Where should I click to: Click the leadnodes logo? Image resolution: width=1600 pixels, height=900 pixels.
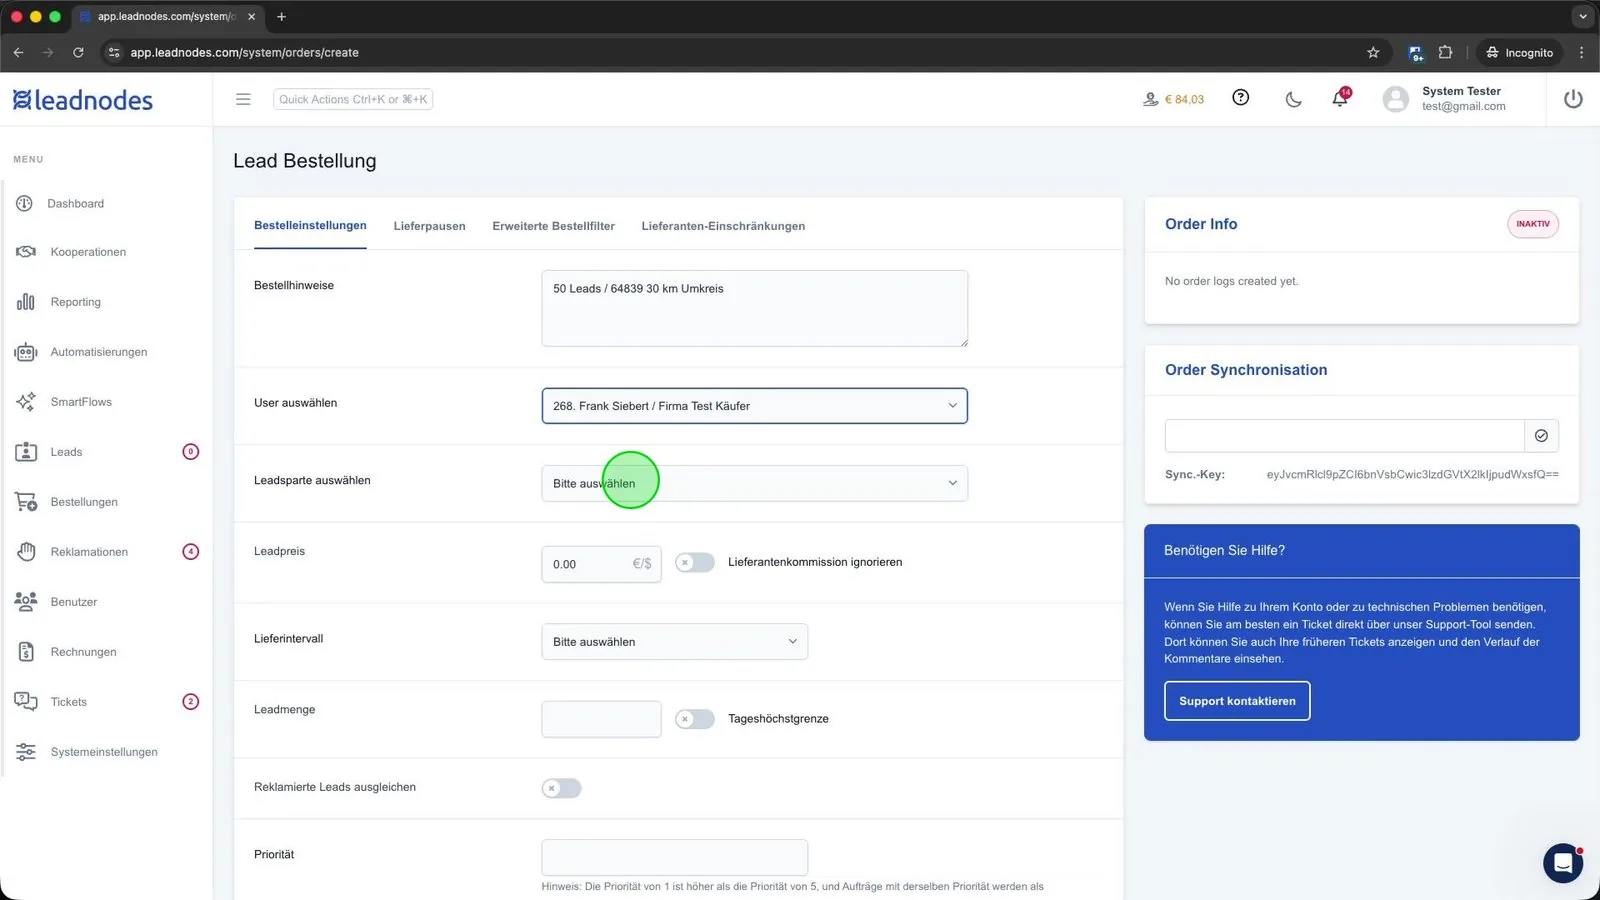click(x=83, y=100)
